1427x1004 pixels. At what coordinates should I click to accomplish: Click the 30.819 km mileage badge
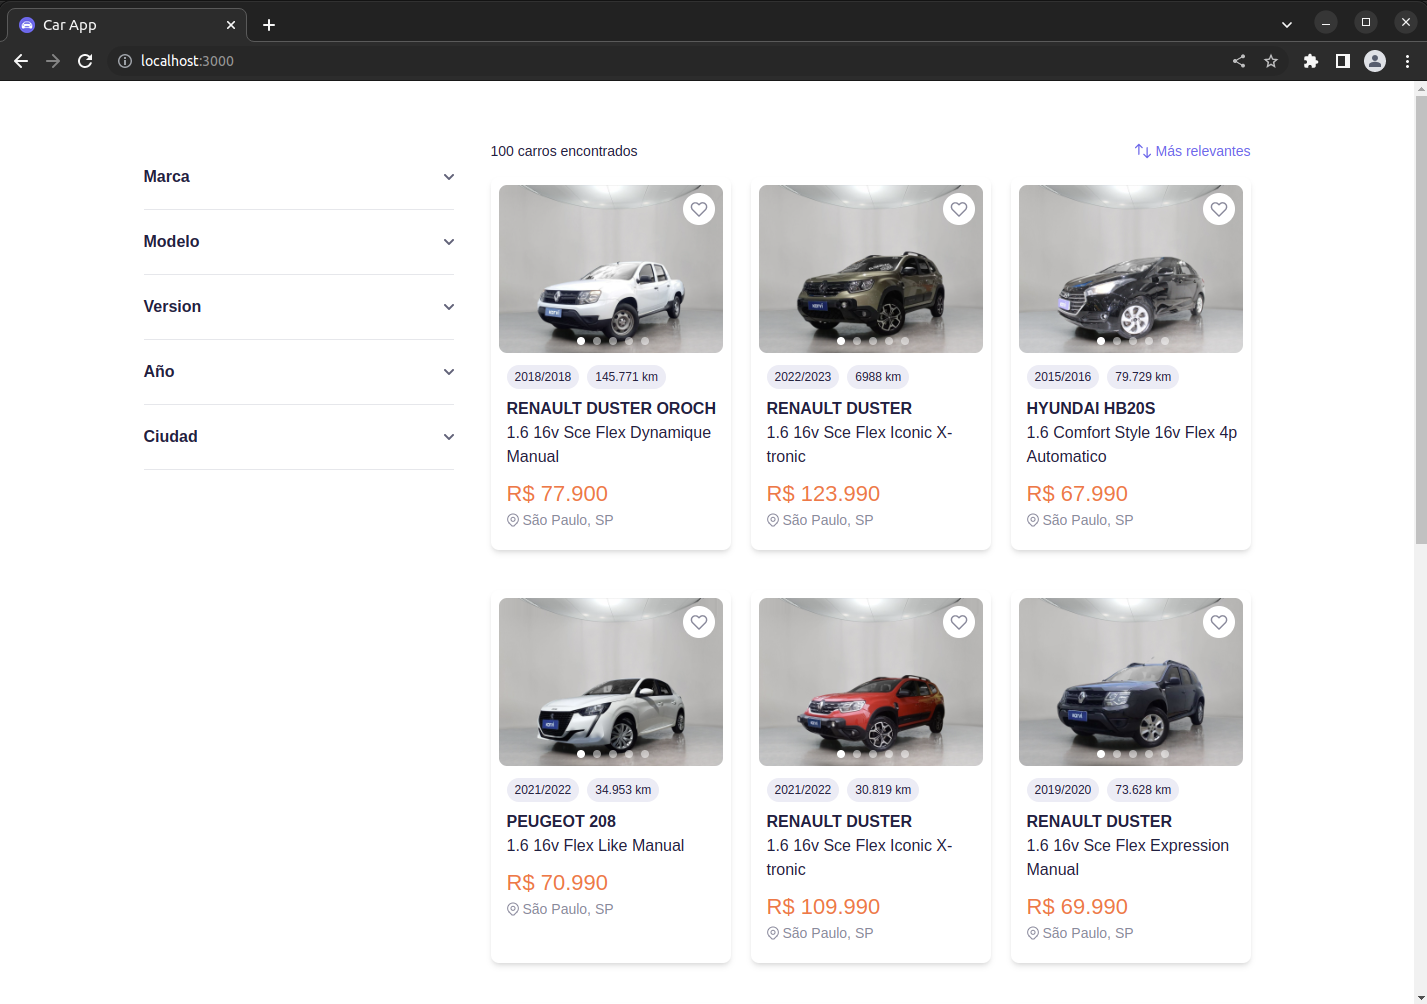(x=883, y=790)
